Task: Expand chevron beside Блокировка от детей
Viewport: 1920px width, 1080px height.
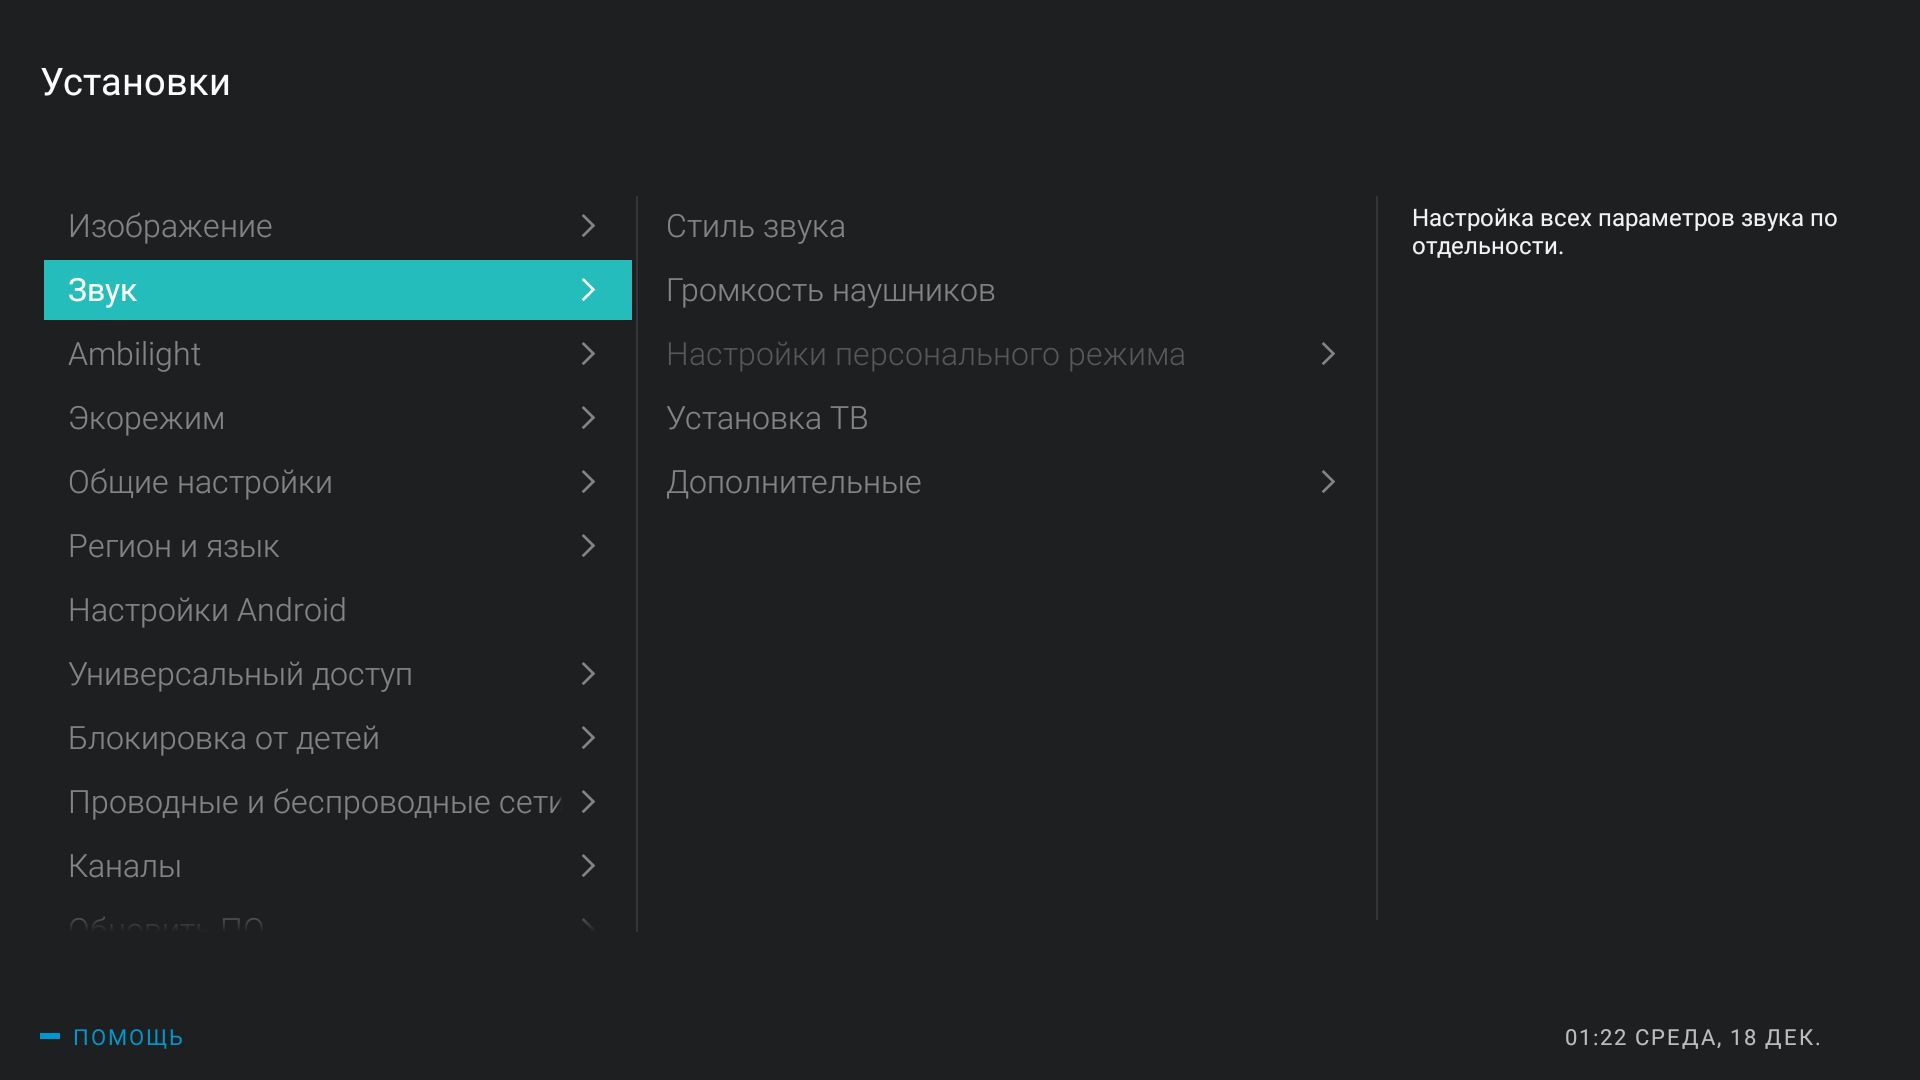Action: coord(588,738)
